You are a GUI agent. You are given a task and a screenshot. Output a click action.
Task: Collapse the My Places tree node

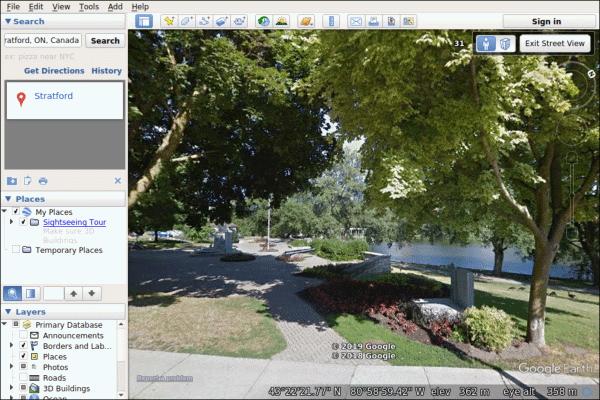(5, 211)
